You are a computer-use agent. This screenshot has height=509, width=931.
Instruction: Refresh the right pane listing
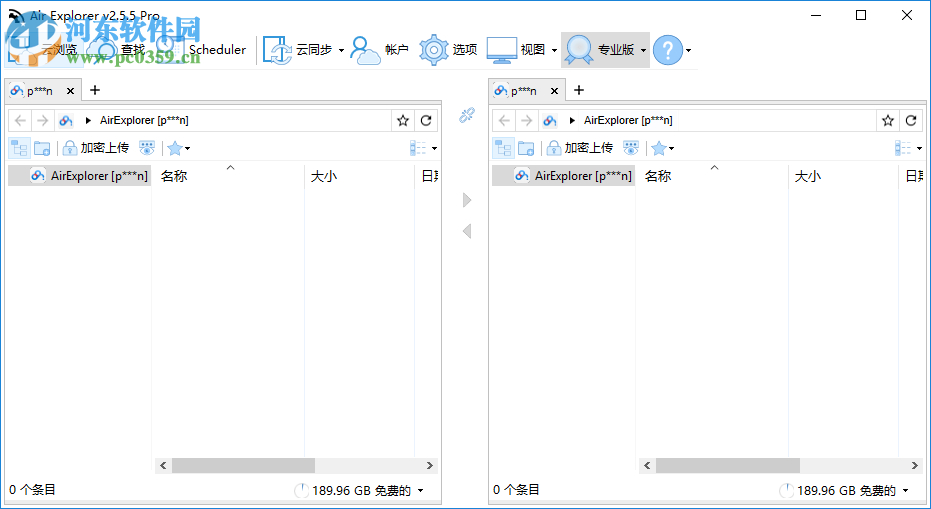[x=911, y=121]
